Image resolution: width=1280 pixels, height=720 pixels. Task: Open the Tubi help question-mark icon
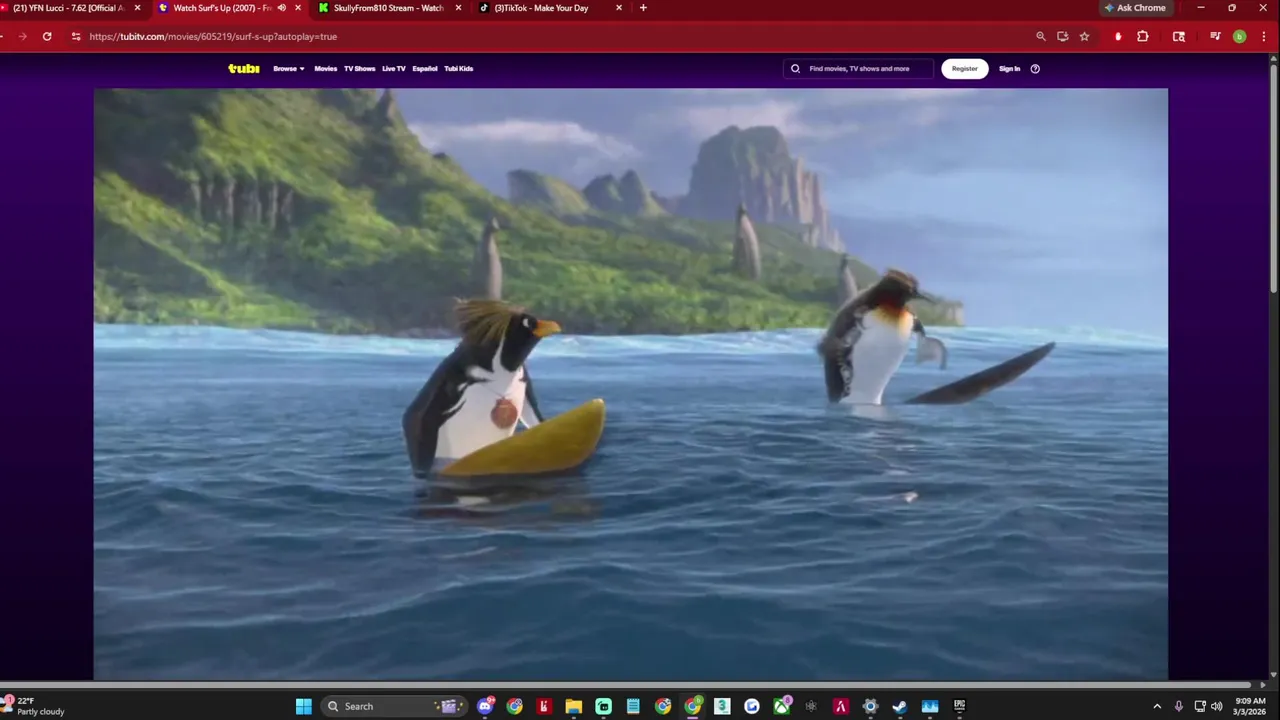1035,69
